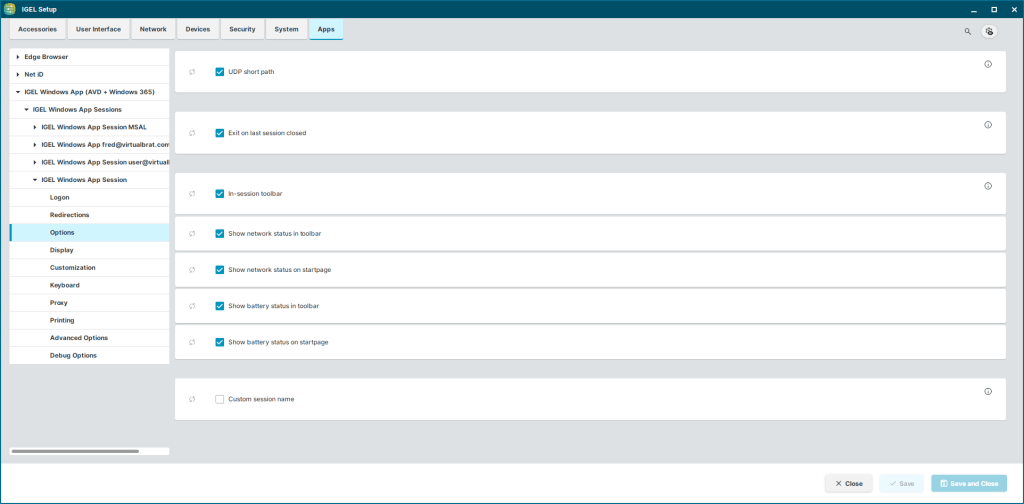Open the Network tab
This screenshot has height=504, width=1024.
point(153,29)
